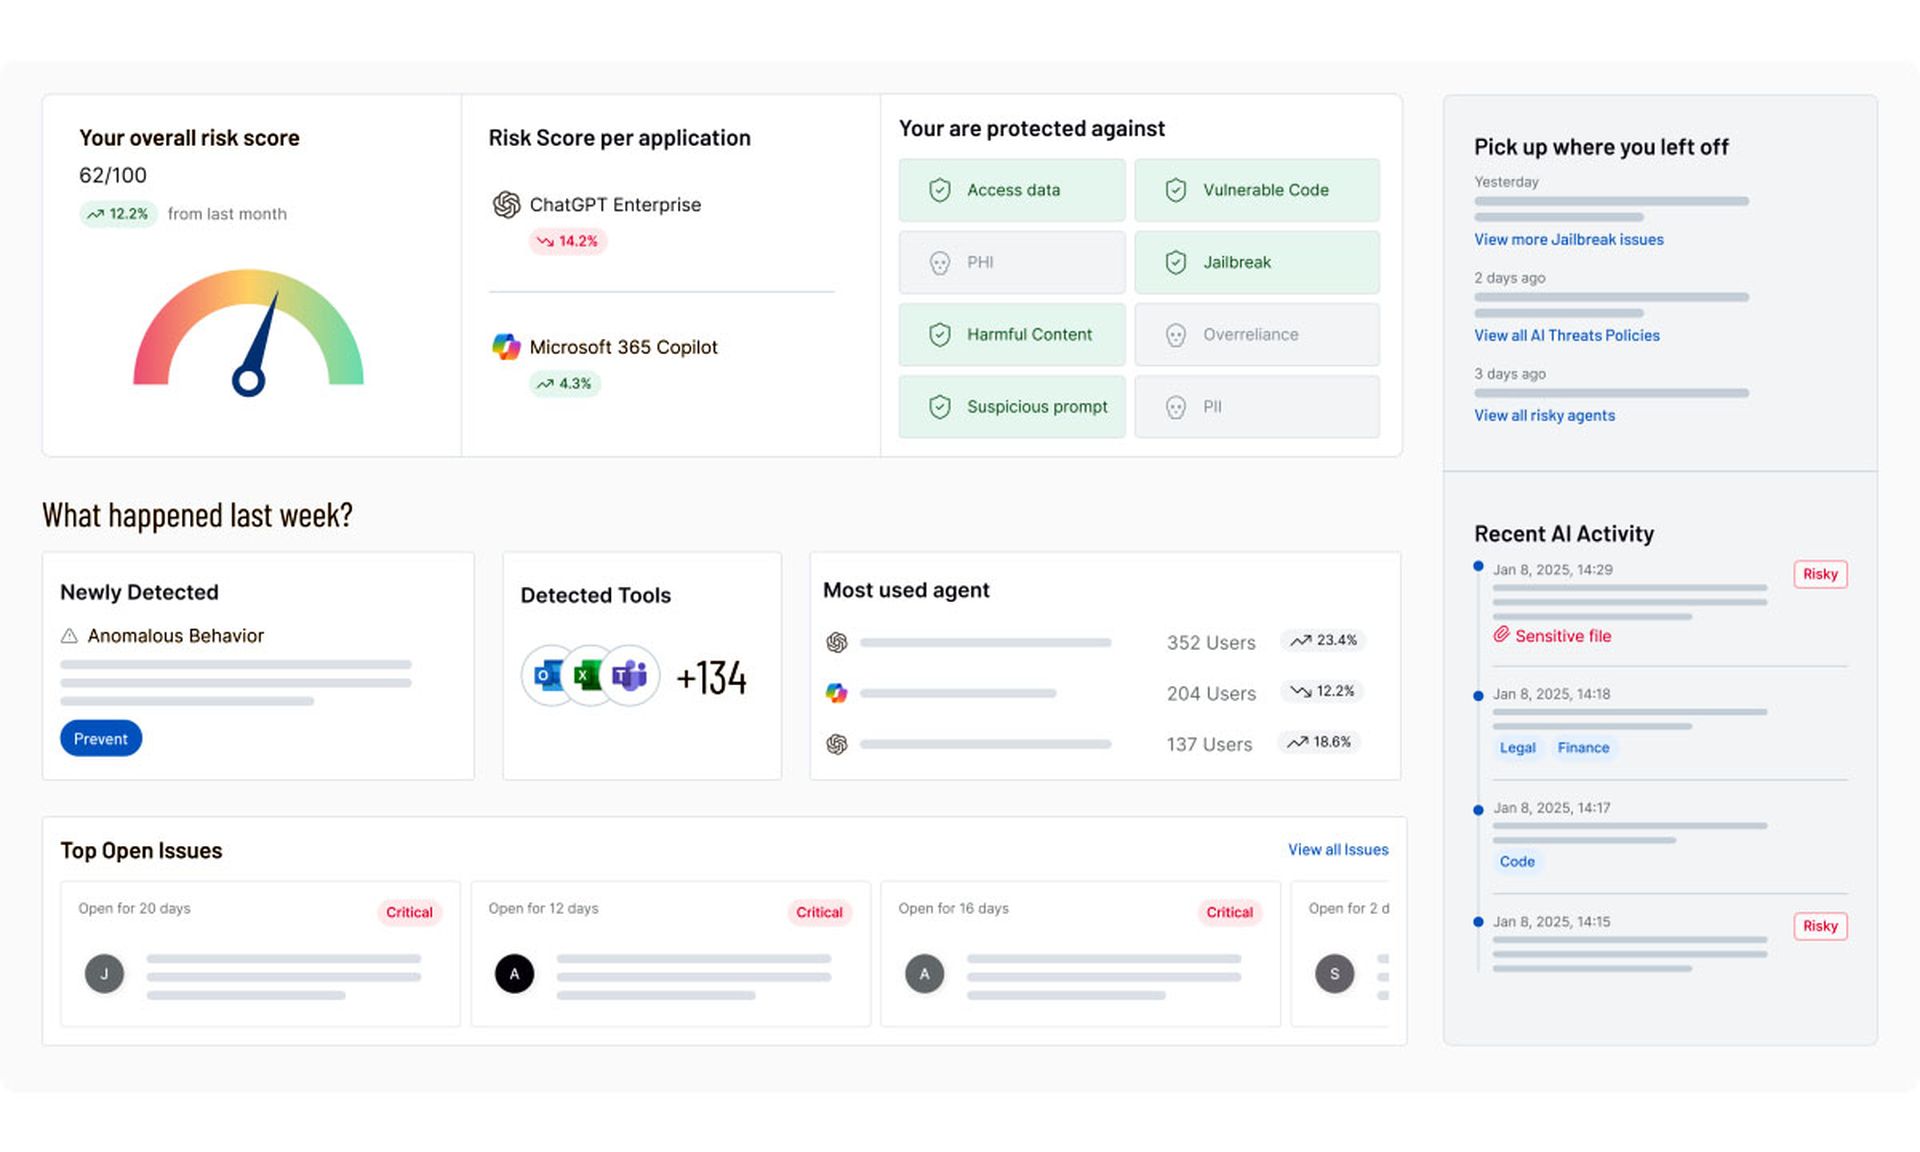Image resolution: width=1920 pixels, height=1152 pixels.
Task: Toggle the Overreliance protection tile
Action: click(x=1257, y=335)
